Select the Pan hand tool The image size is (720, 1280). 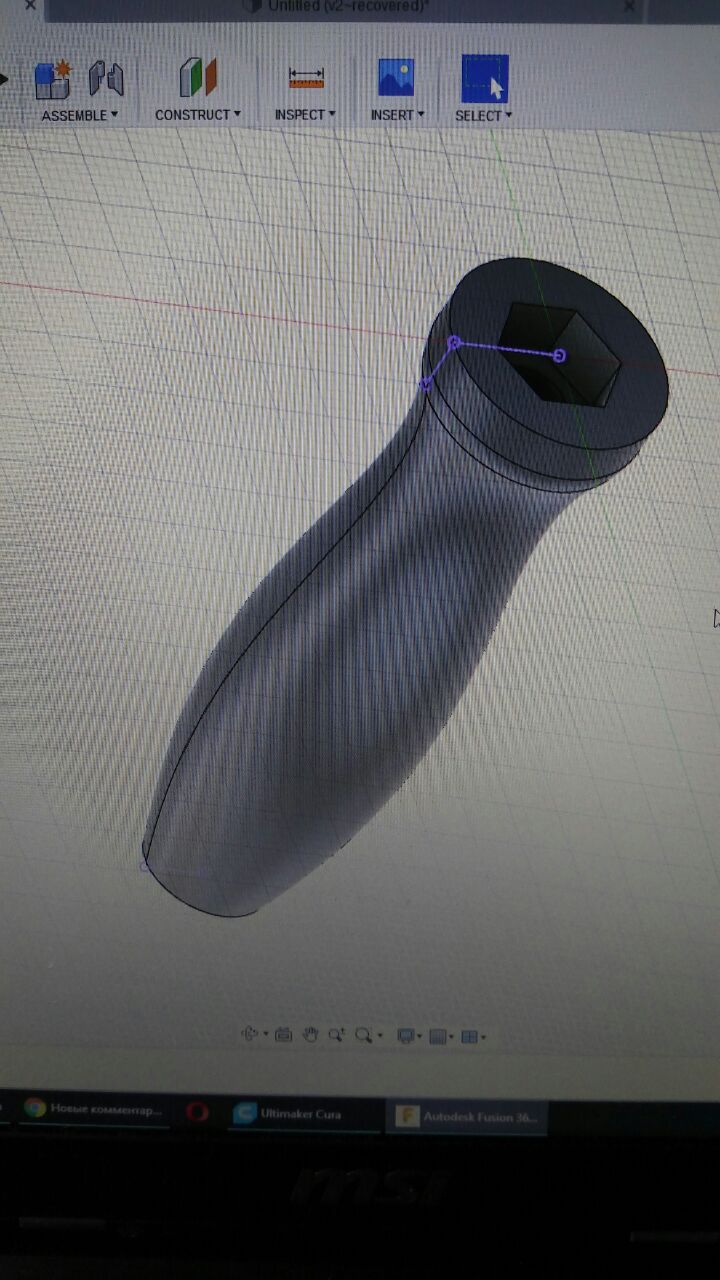[x=310, y=1036]
